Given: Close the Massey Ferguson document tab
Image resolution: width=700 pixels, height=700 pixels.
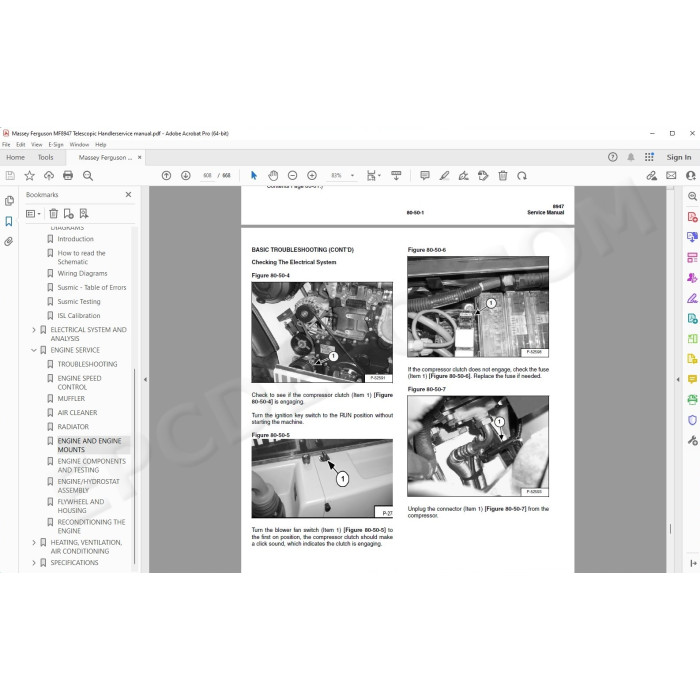Looking at the screenshot, I should point(140,157).
